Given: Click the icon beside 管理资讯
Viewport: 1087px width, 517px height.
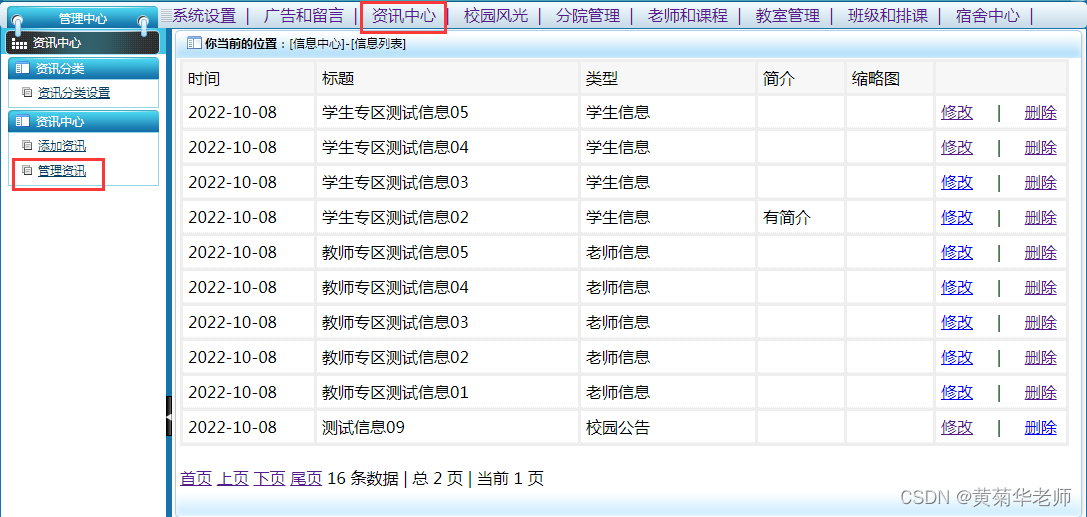Looking at the screenshot, I should click(27, 170).
